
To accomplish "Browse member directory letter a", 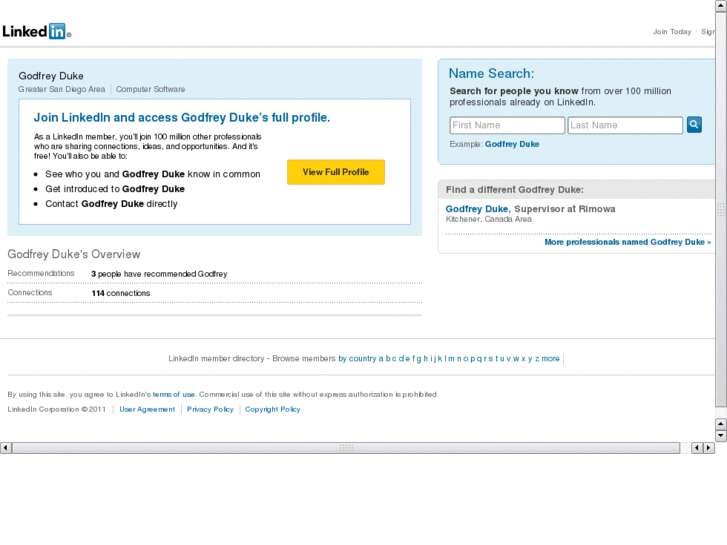I will 381,359.
